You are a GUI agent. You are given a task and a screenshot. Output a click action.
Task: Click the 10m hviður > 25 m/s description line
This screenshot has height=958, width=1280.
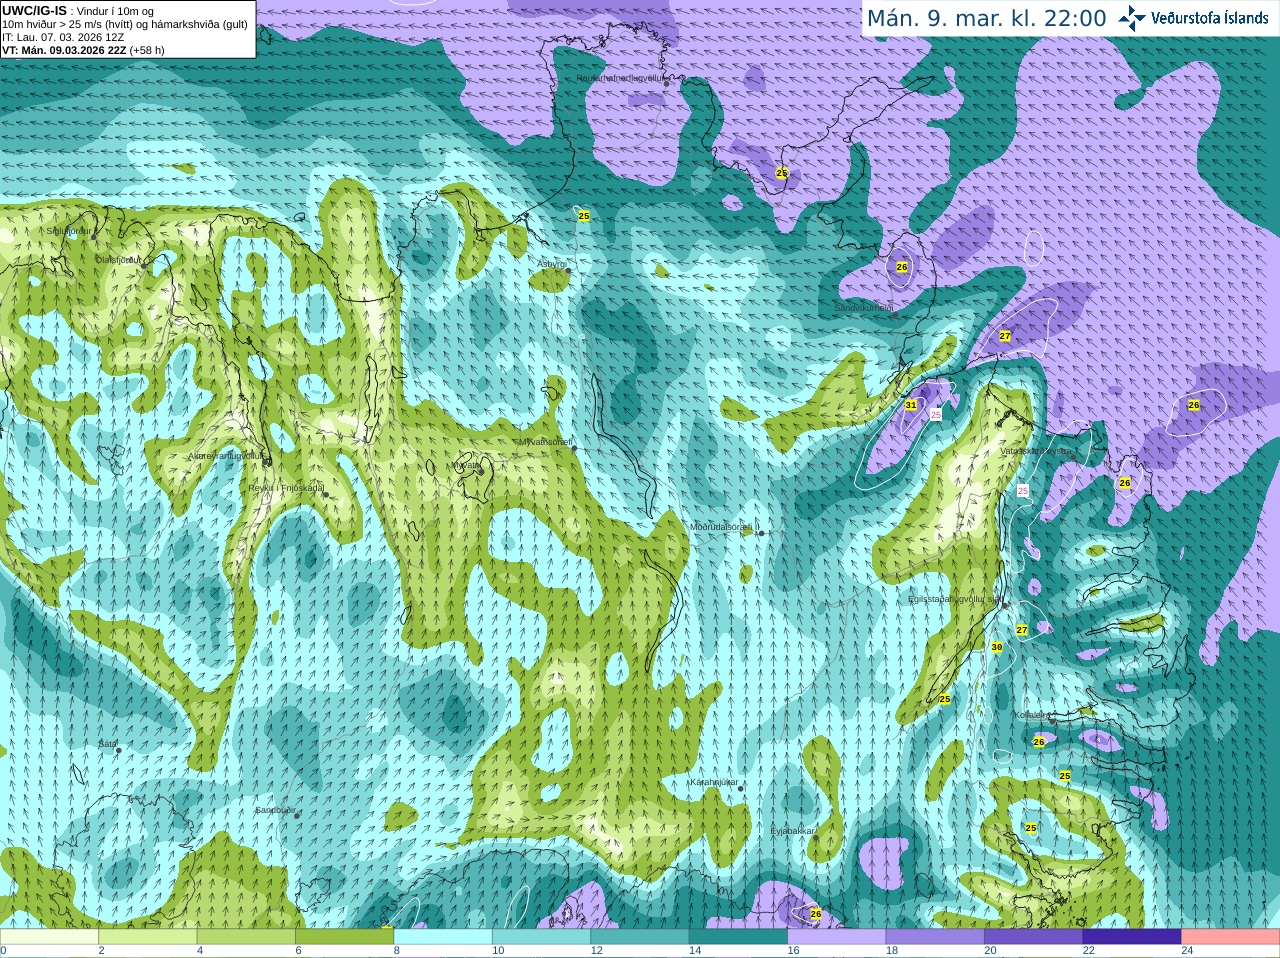tap(125, 24)
